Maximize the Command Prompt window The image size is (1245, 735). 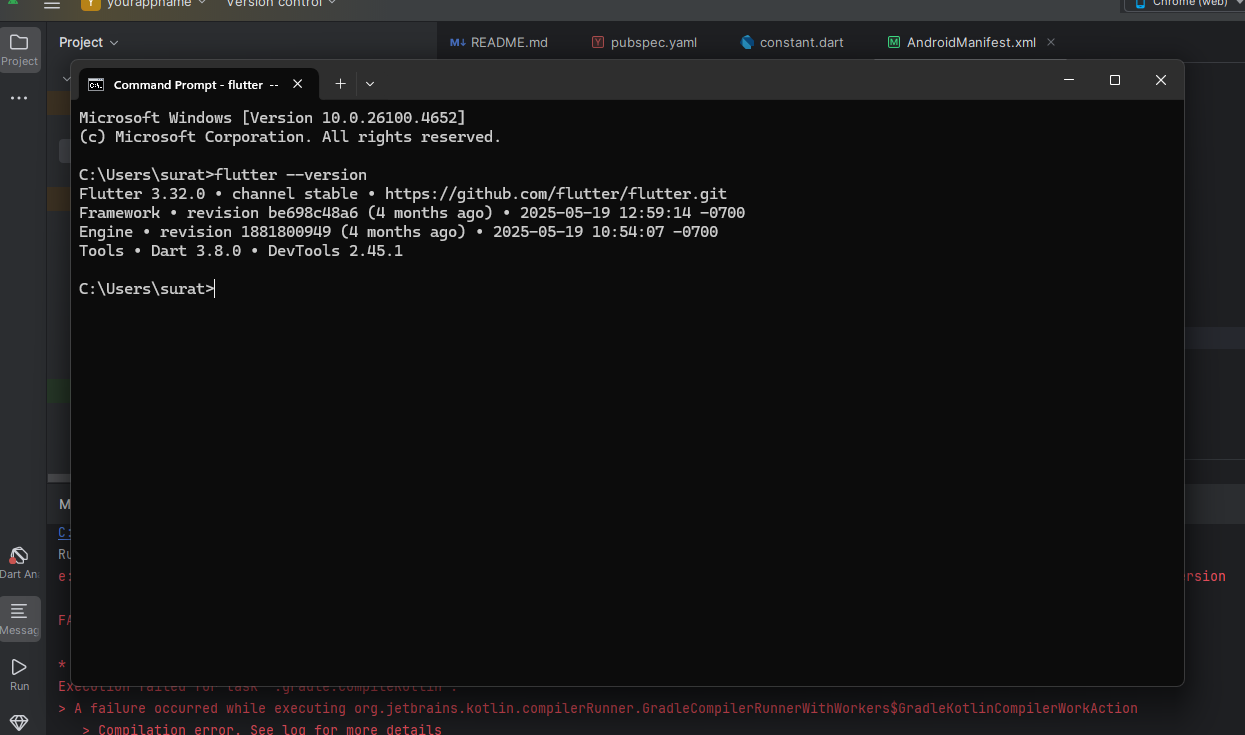tap(1115, 80)
